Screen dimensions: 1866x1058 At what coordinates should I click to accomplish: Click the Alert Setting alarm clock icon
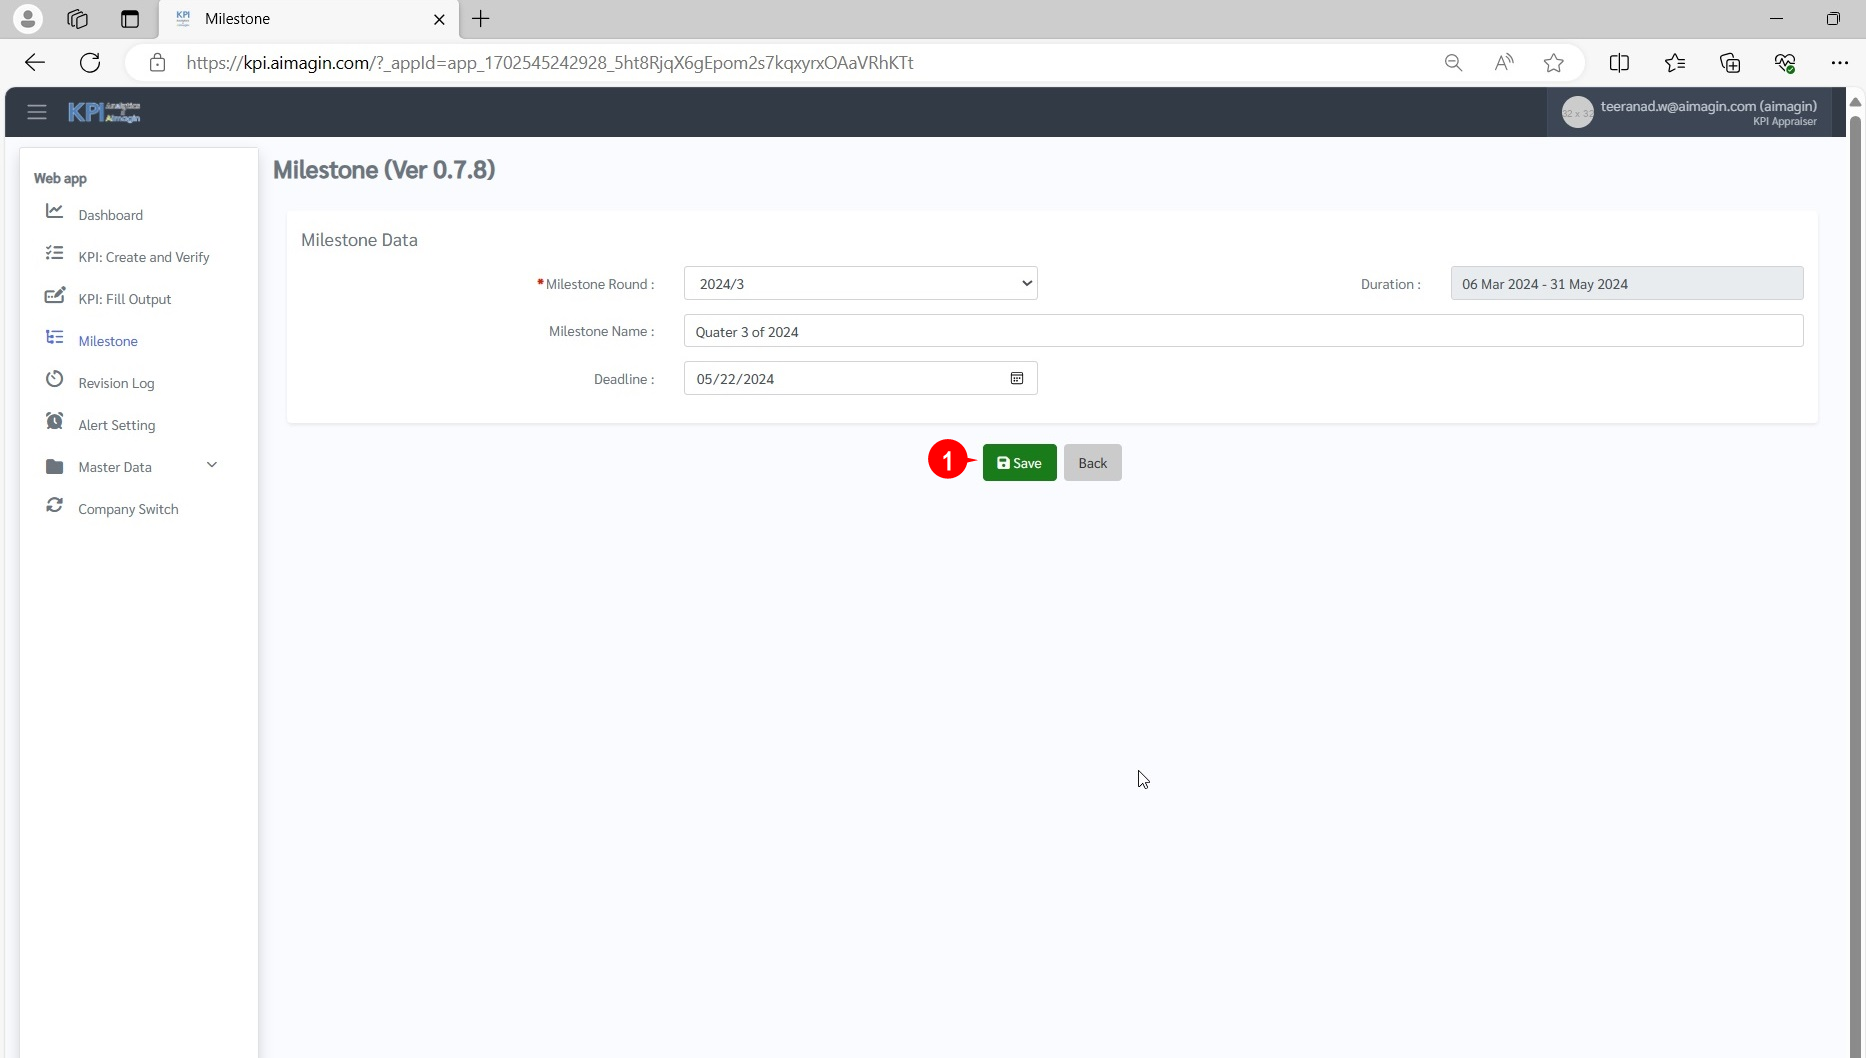[x=55, y=422]
